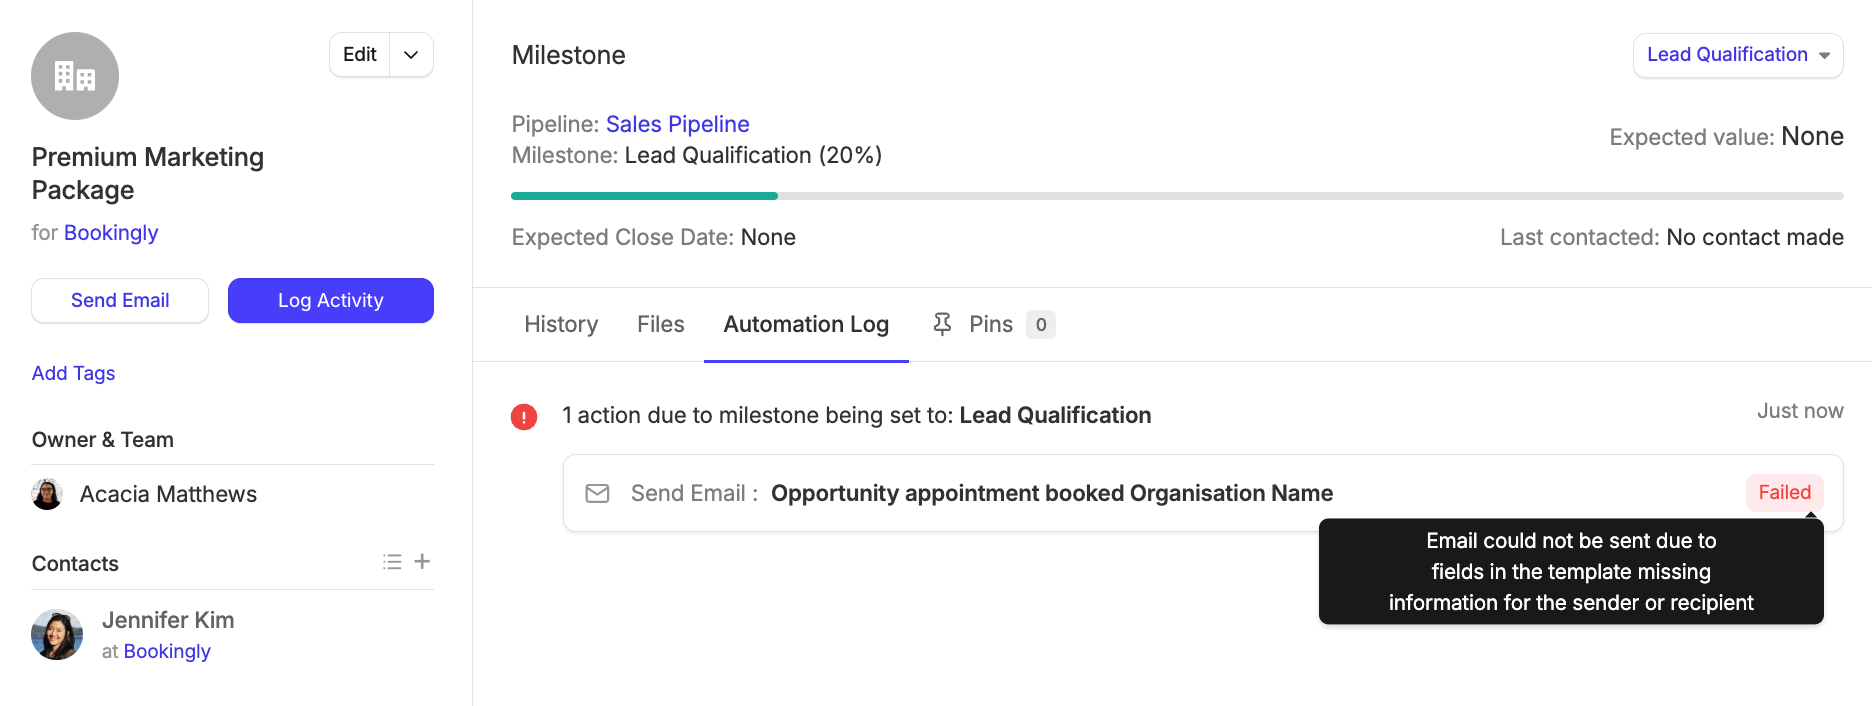Click the Contacts section heading

(x=75, y=563)
